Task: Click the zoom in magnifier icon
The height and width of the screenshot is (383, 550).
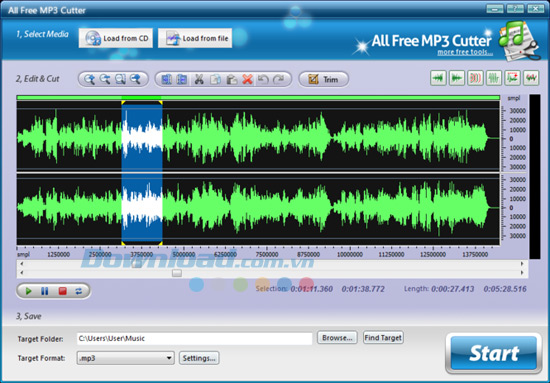Action: point(89,79)
